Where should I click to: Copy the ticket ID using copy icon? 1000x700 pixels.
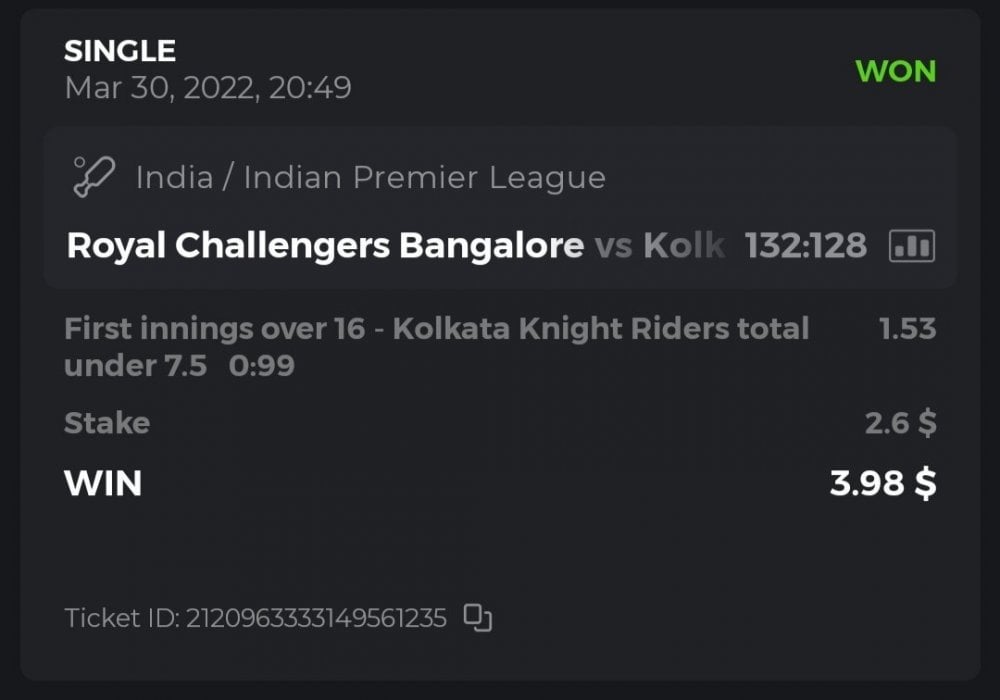pos(478,618)
